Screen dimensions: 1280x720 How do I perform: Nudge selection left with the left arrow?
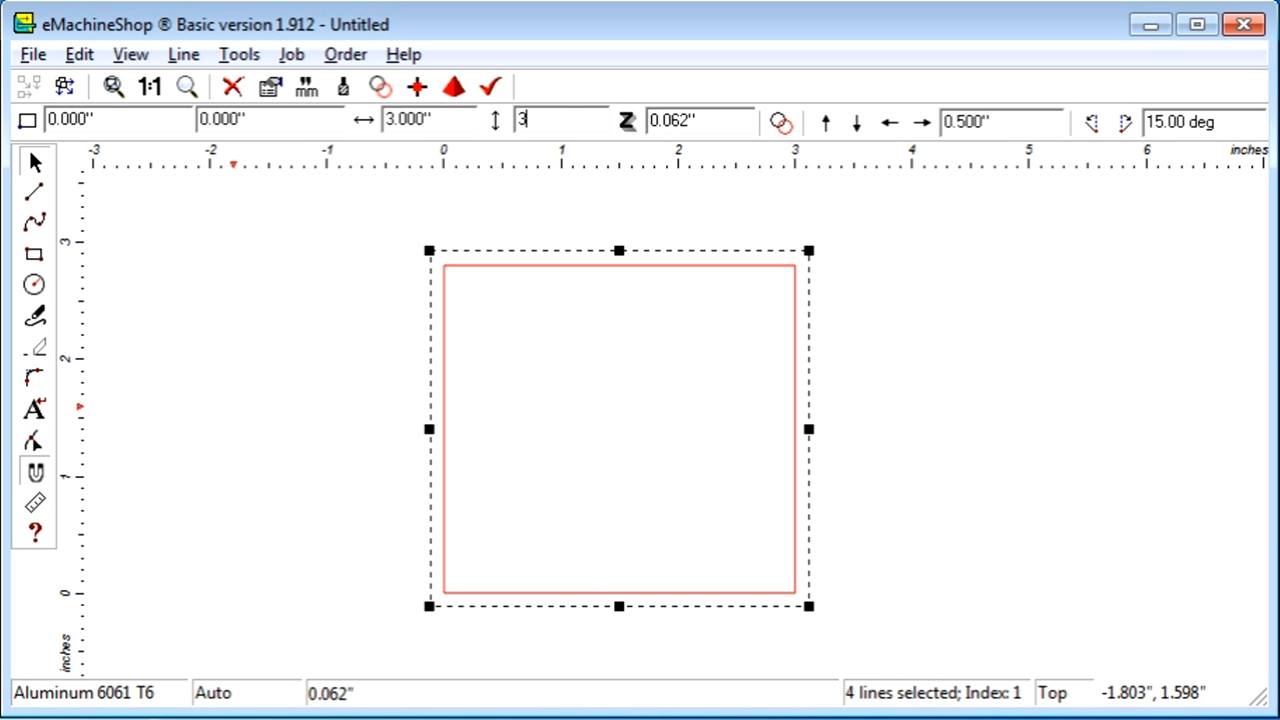tap(889, 123)
